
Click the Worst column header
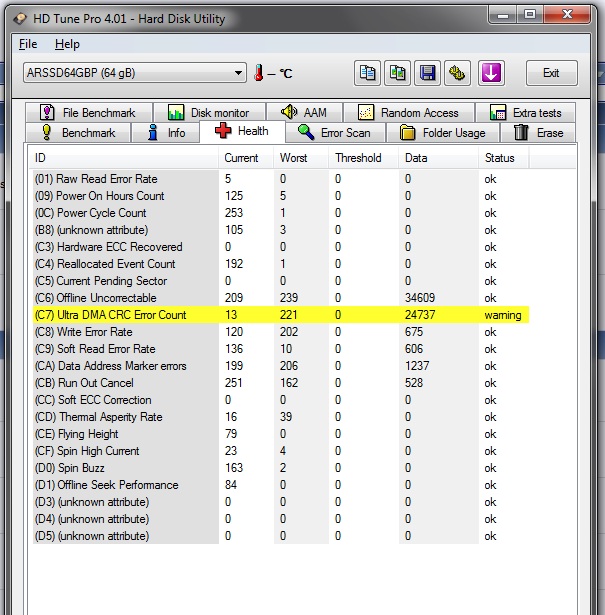301,158
